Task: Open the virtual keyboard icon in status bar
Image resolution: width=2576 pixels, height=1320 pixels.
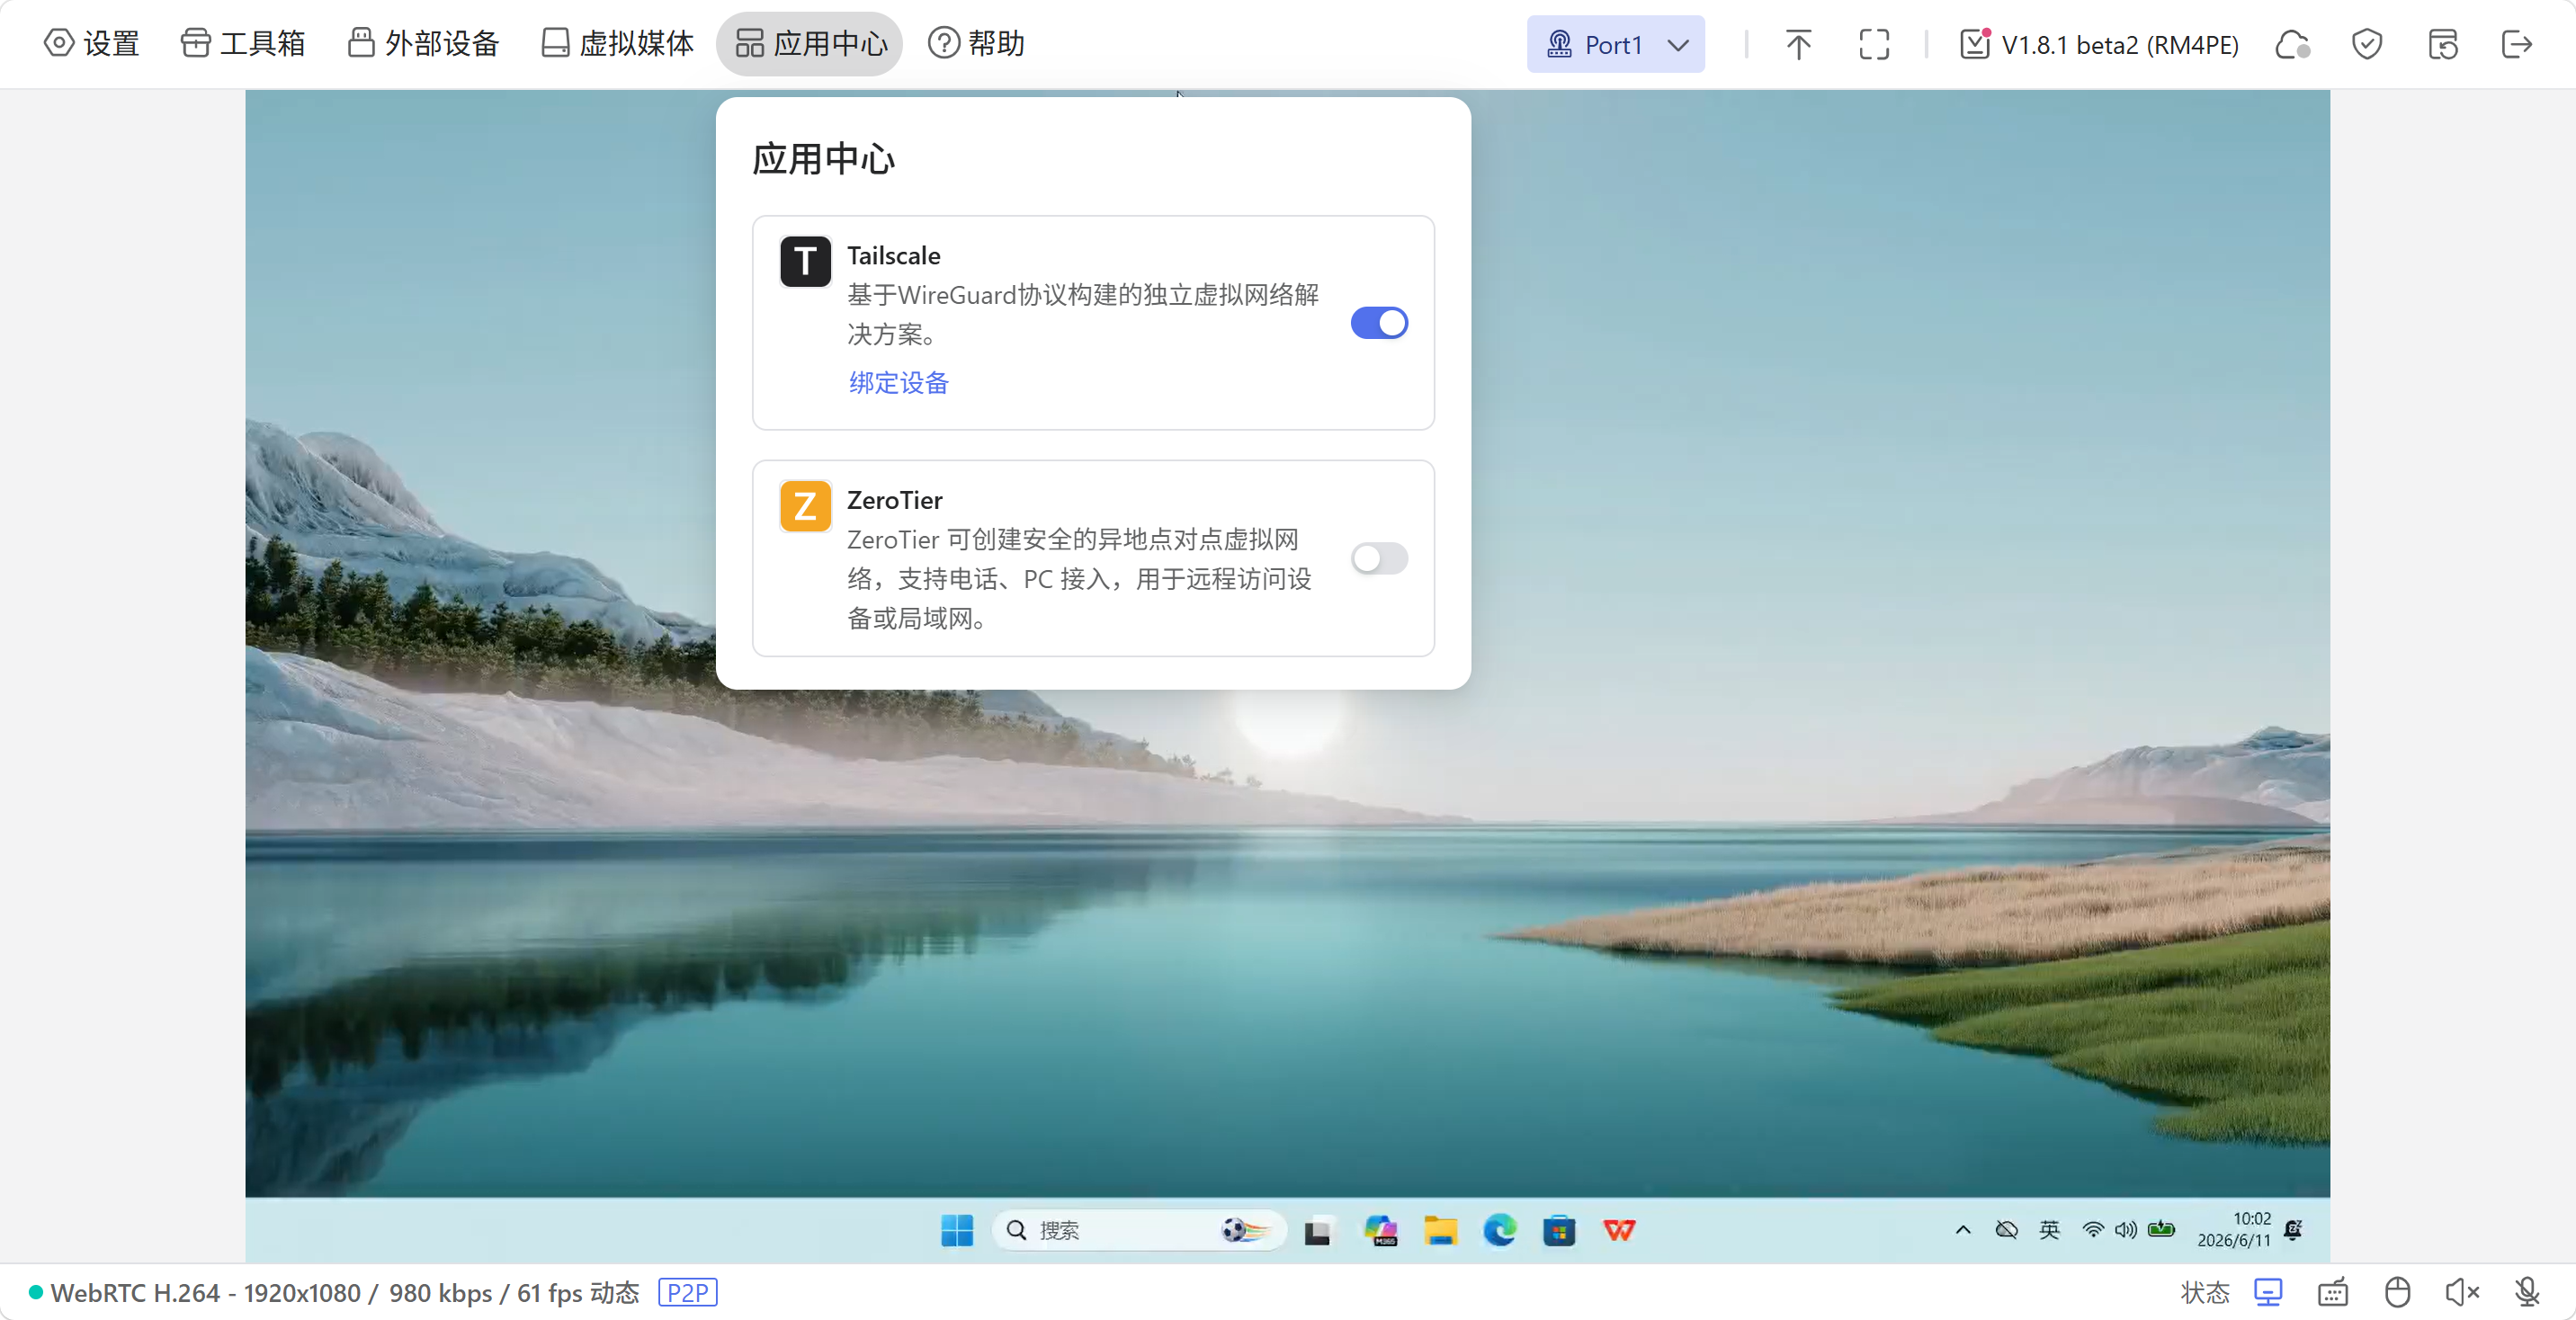Action: pos(2332,1292)
